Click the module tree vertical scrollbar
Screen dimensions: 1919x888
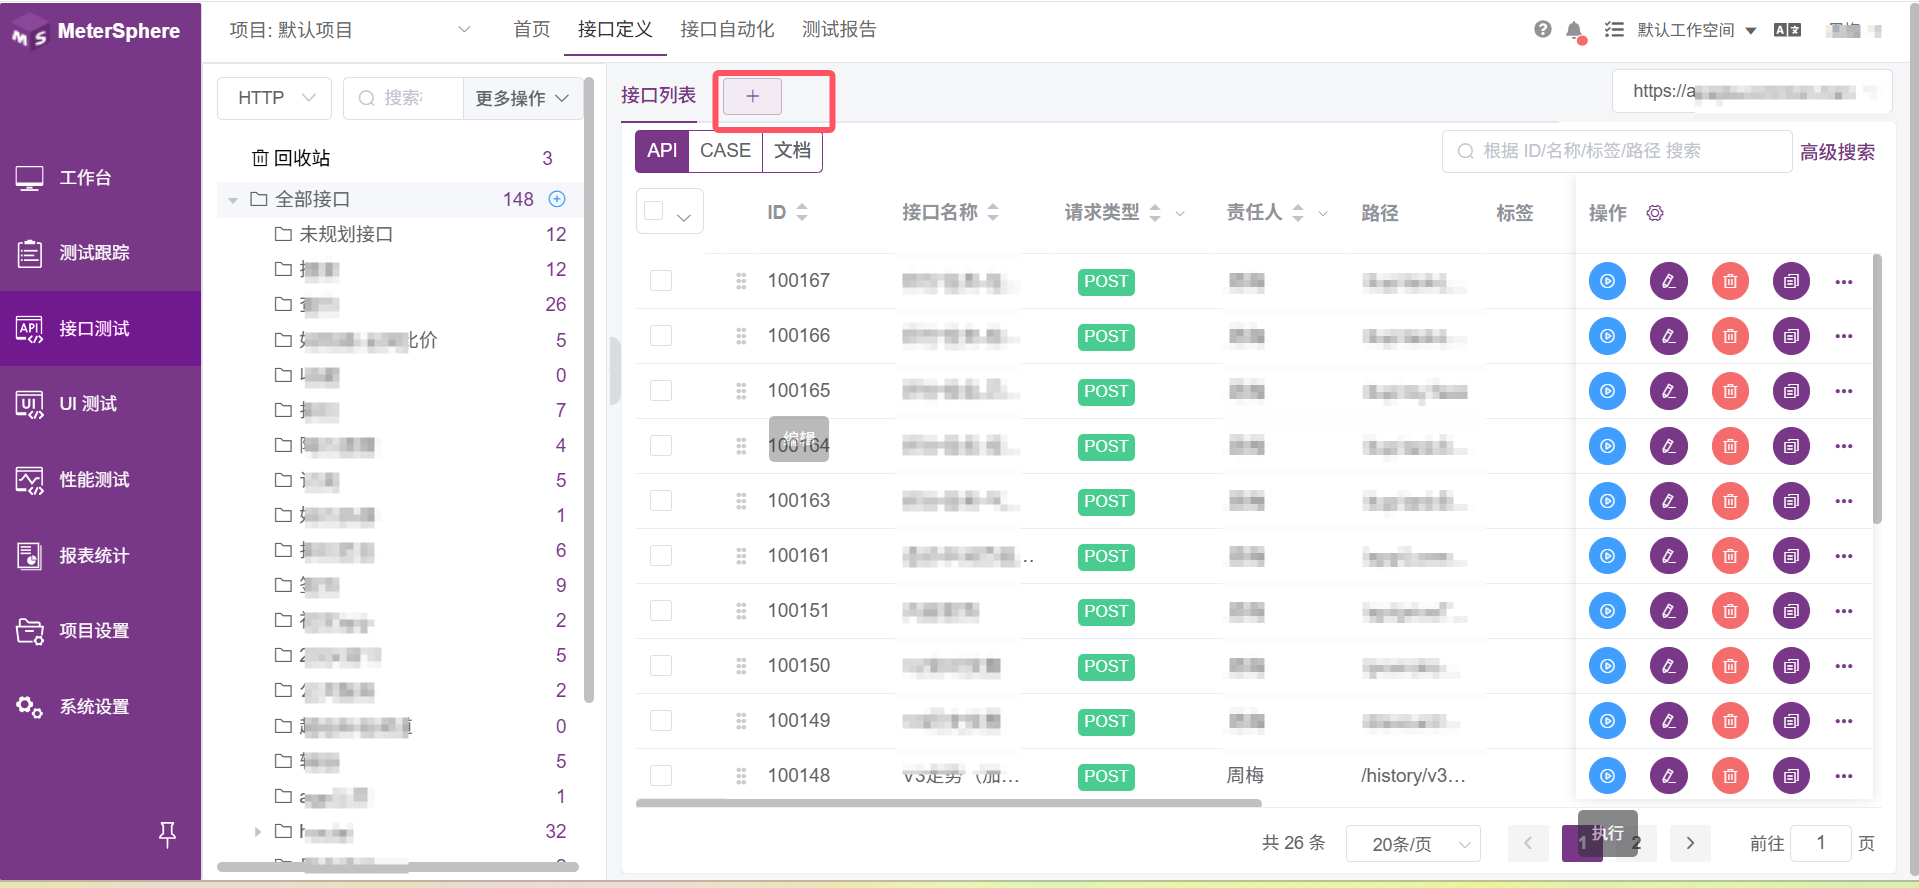click(x=589, y=390)
